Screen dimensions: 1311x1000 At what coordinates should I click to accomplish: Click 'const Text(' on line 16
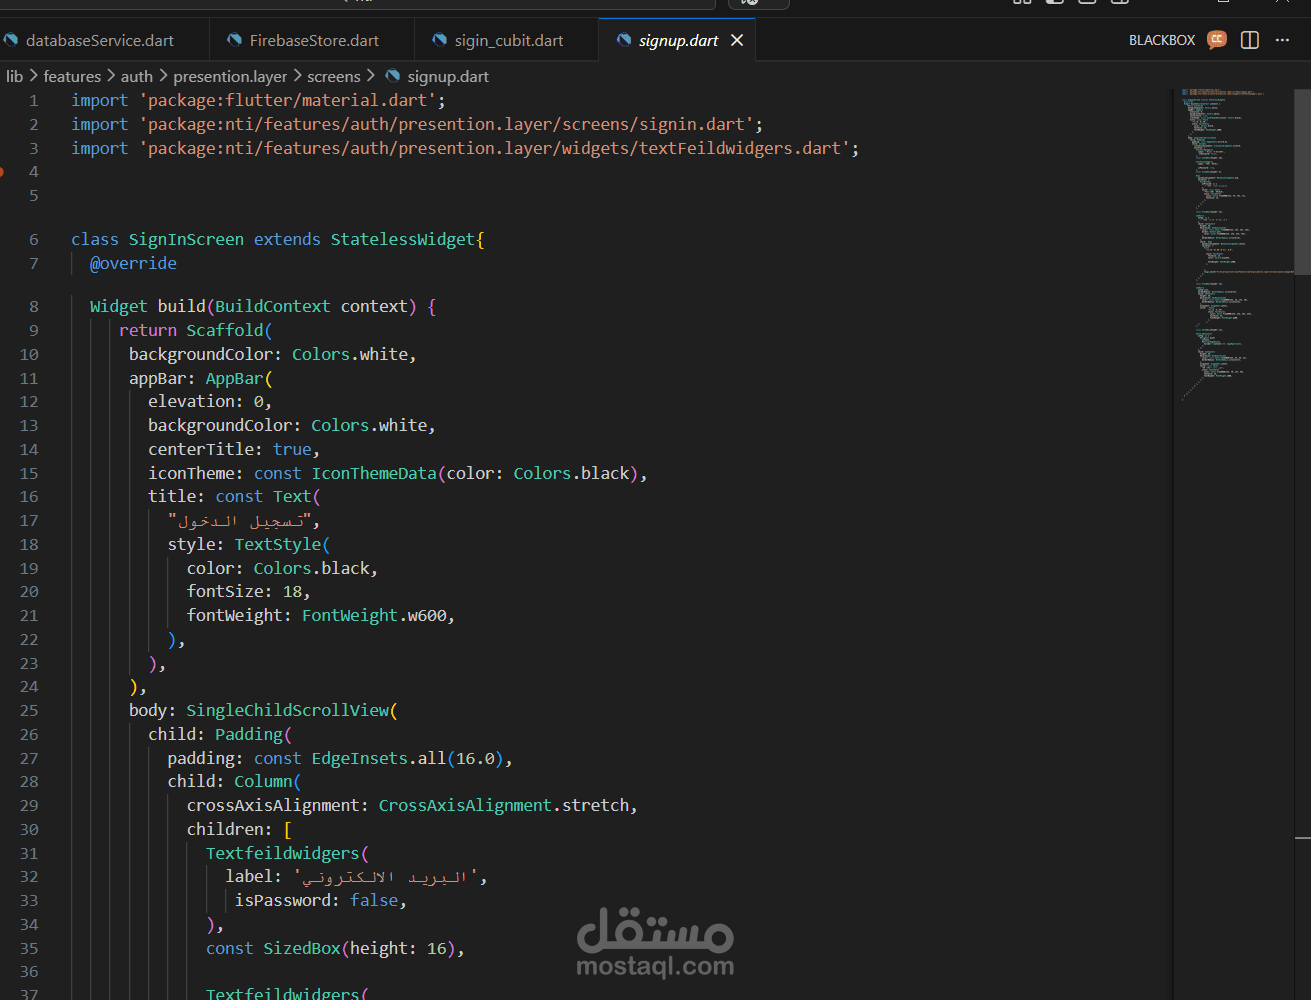268,497
